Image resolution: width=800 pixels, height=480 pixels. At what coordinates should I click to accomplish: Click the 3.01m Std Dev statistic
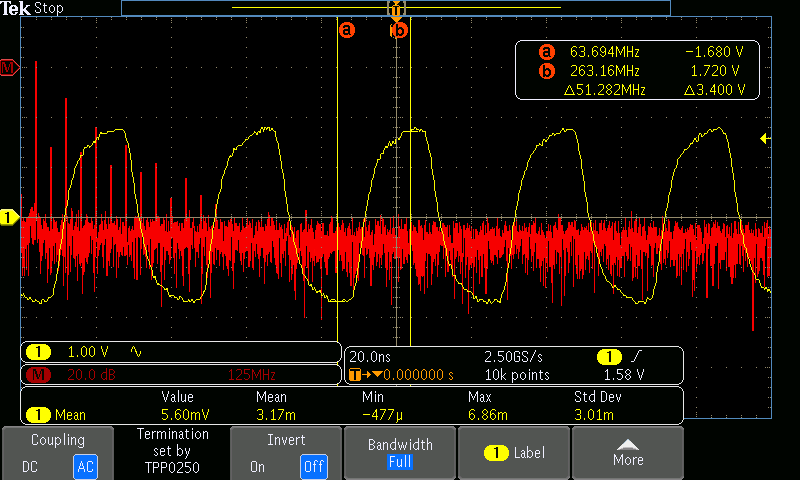[593, 415]
